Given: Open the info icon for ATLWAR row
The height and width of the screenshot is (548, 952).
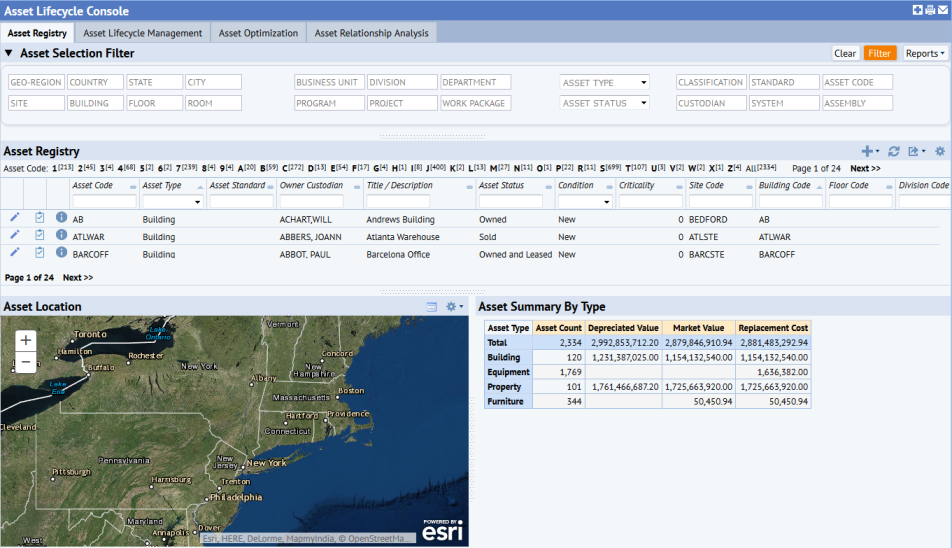Looking at the screenshot, I should 61,235.
